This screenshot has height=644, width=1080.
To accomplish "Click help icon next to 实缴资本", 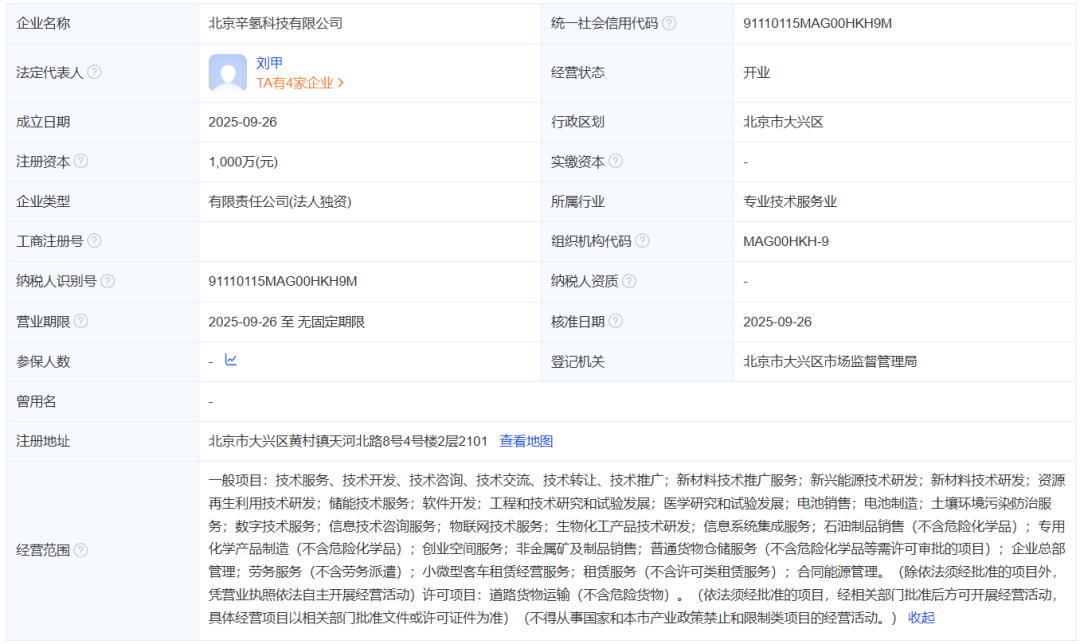I will pos(616,161).
